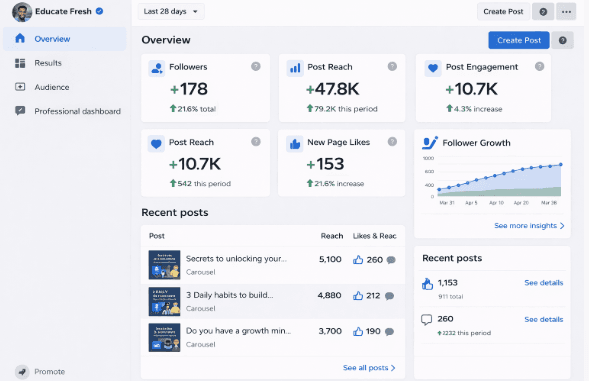
Task: Click the 4,880 reach value
Action: click(329, 295)
